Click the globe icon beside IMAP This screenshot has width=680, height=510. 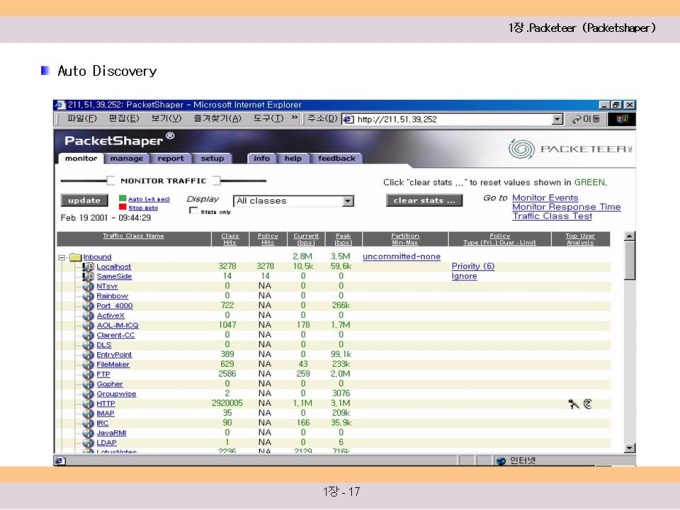coord(88,414)
